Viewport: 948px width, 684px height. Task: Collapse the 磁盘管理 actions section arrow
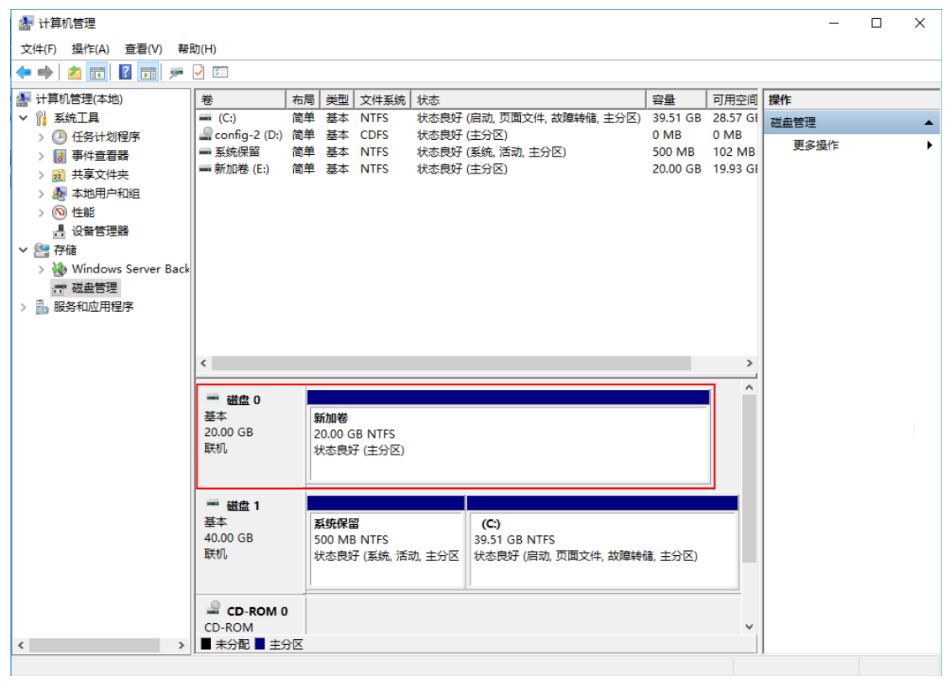(929, 123)
